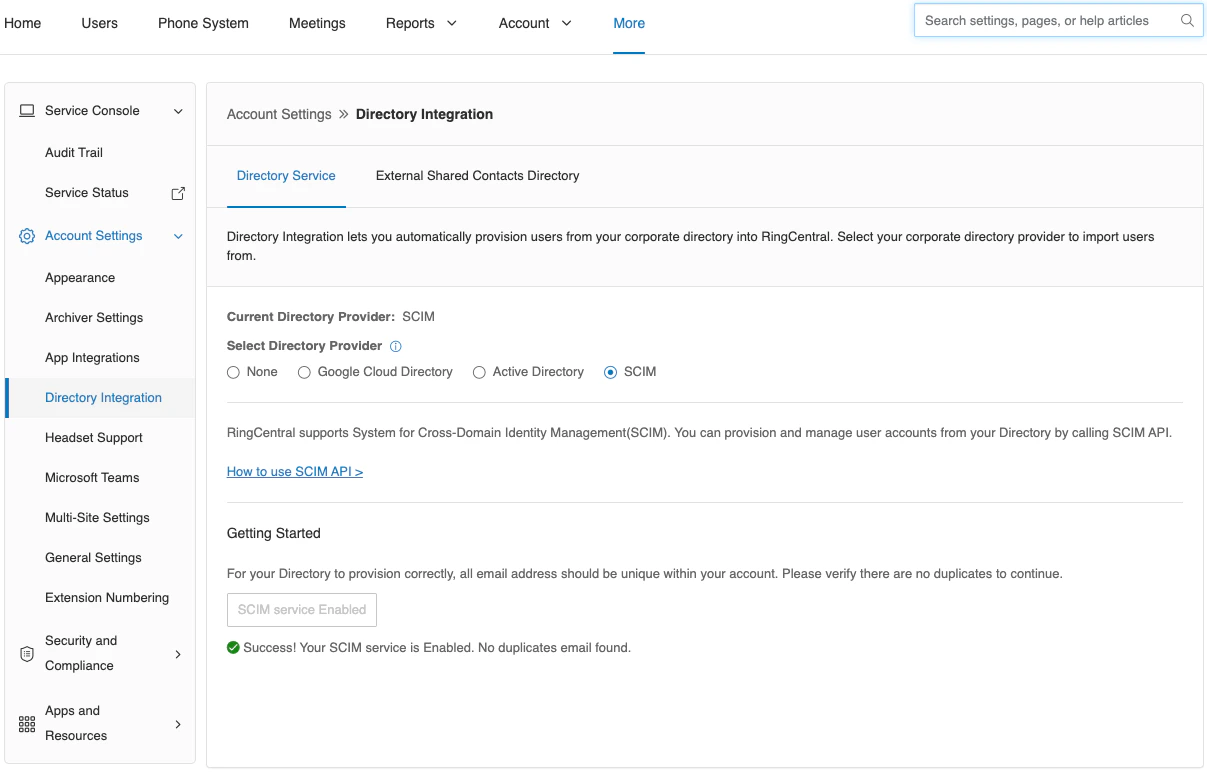Click the search magnifier icon
This screenshot has width=1207, height=778.
[1187, 20]
